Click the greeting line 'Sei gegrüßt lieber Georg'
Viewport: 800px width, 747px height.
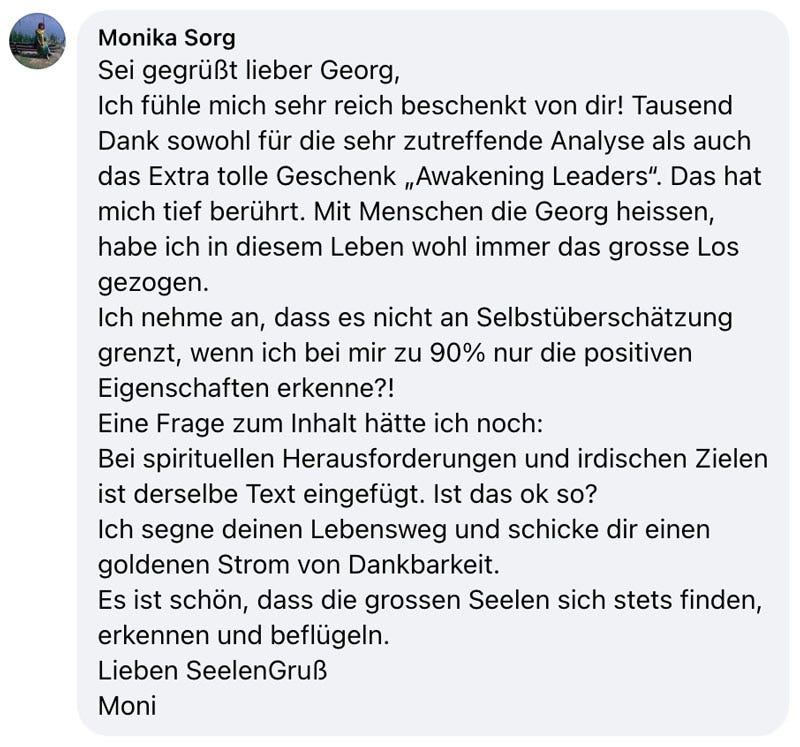238,72
